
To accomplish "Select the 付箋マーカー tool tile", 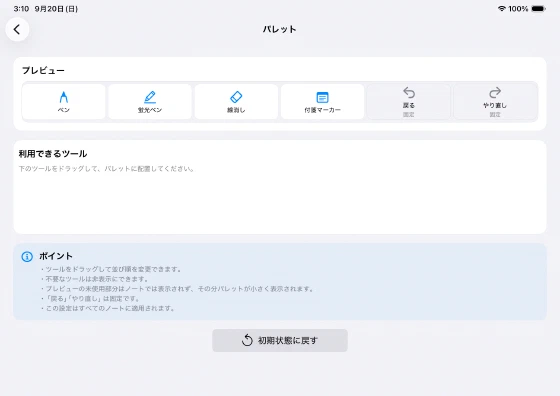I will [322, 102].
